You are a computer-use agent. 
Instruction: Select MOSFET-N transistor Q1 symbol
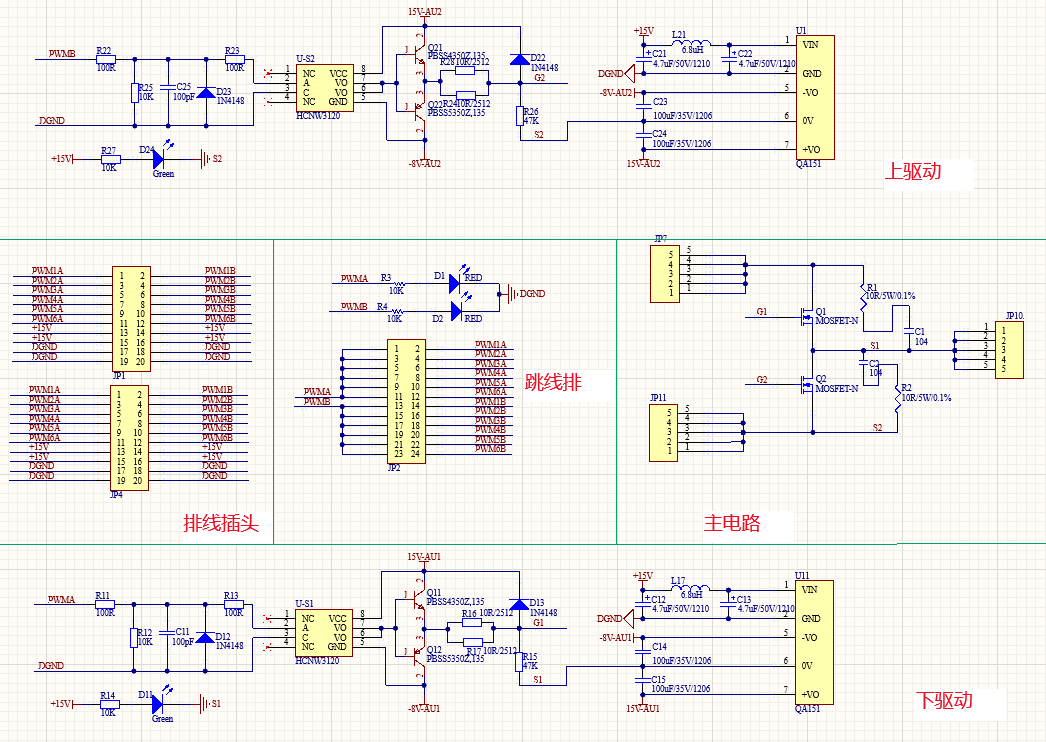coord(807,316)
